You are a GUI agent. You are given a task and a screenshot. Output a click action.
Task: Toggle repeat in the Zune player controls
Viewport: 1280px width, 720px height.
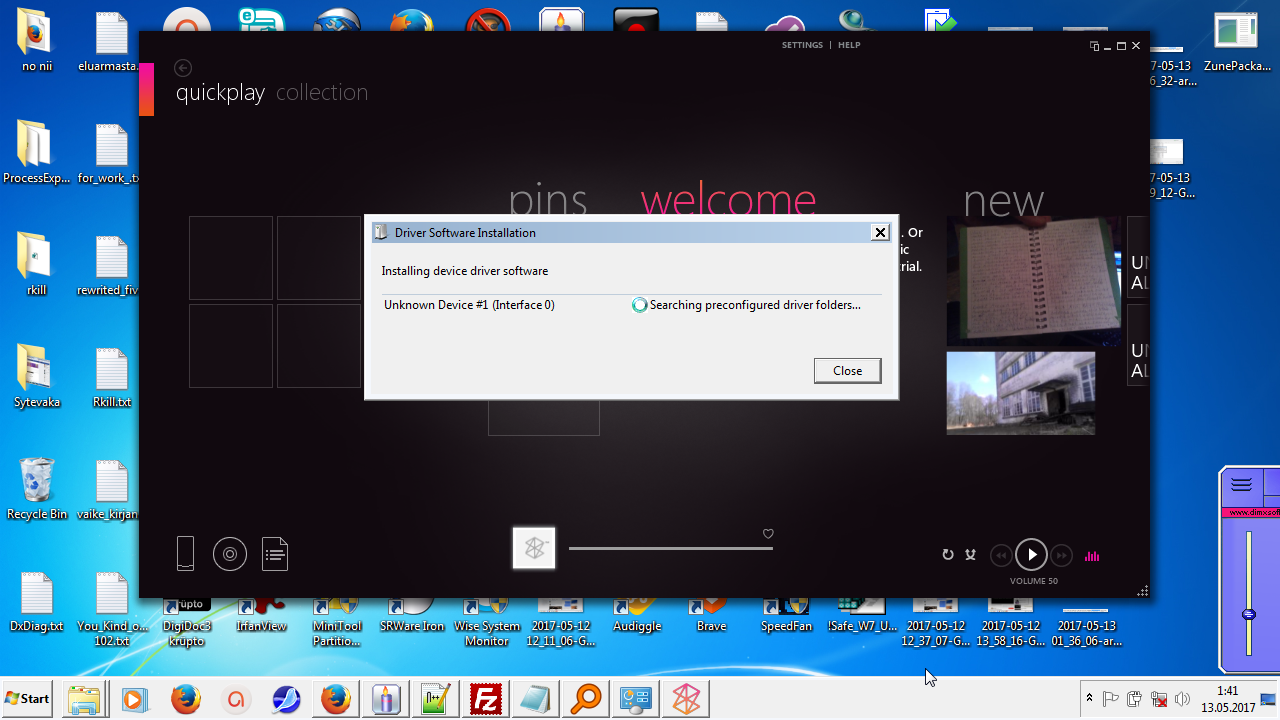(x=948, y=555)
